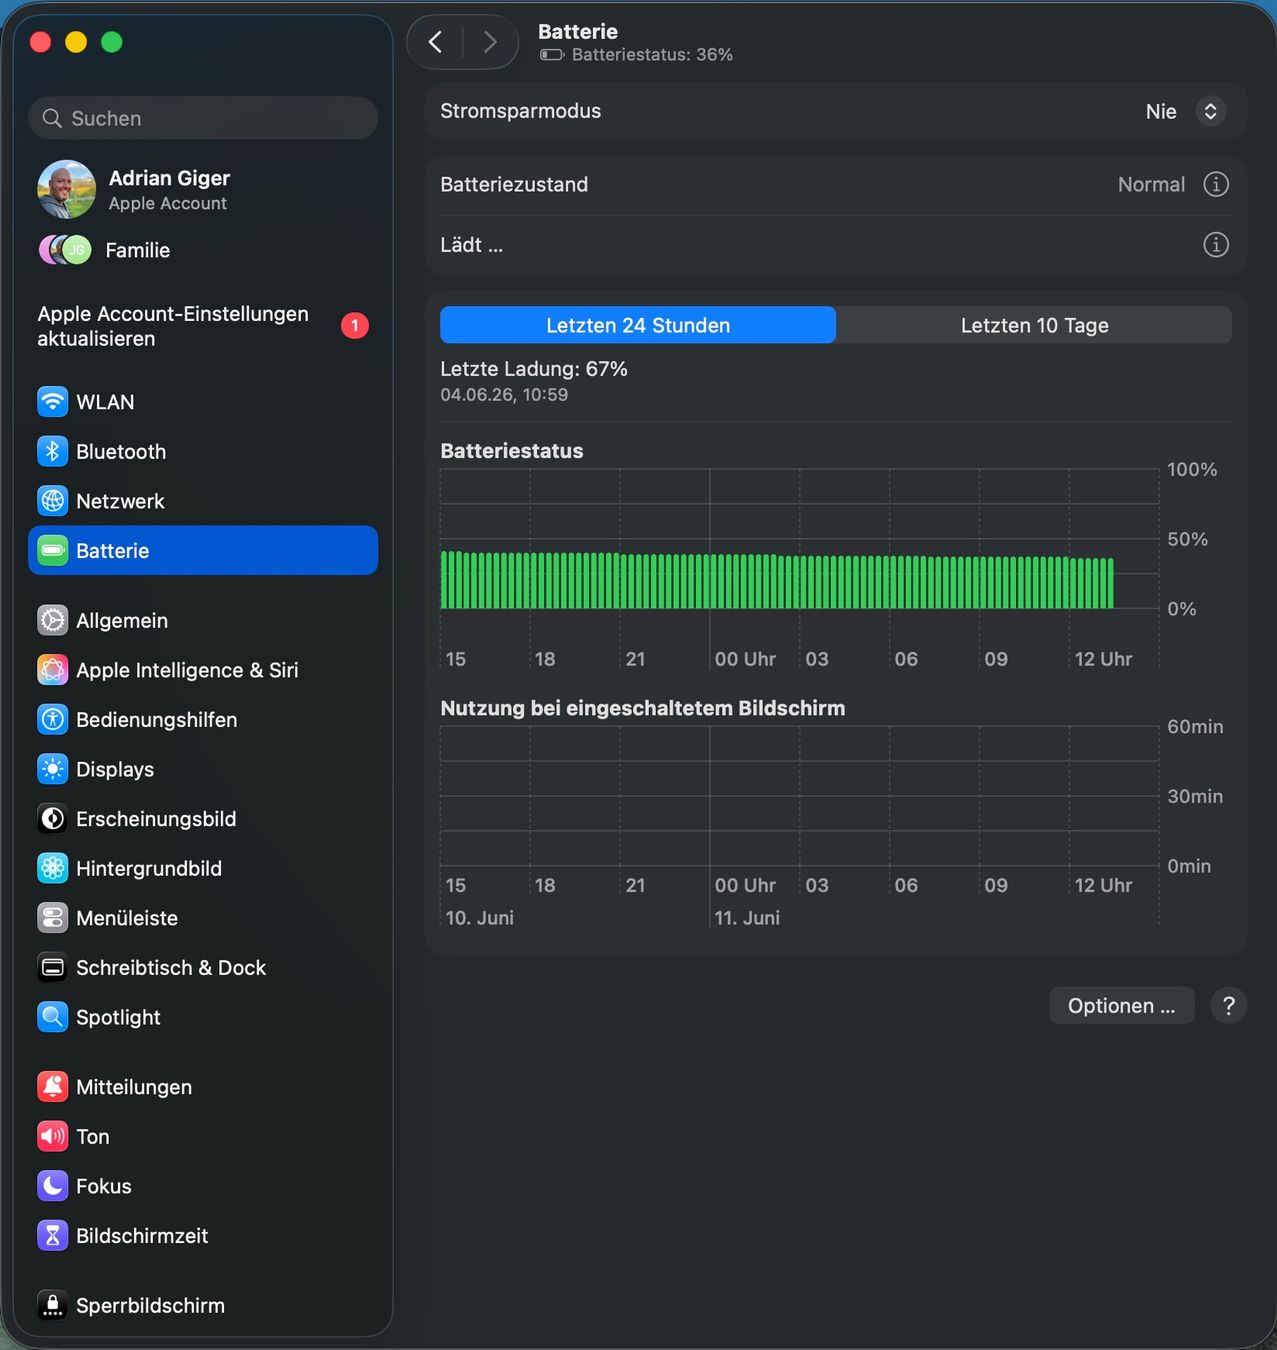Open Ton speaker icon

53,1136
